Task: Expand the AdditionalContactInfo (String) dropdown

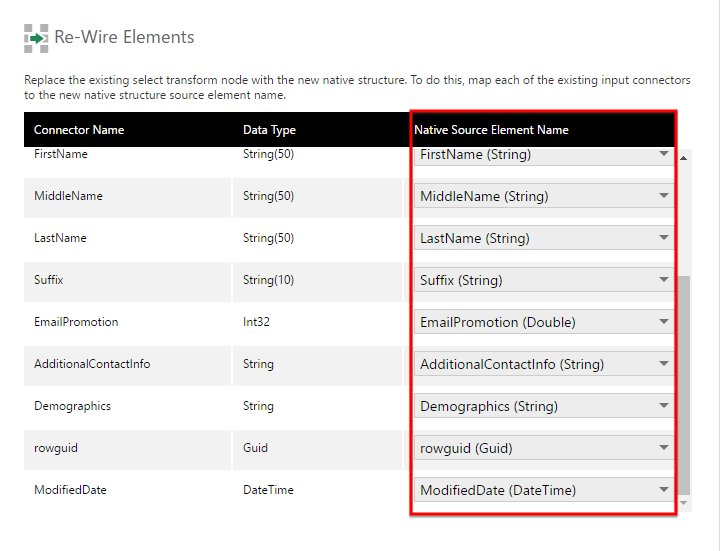Action: tap(544, 365)
